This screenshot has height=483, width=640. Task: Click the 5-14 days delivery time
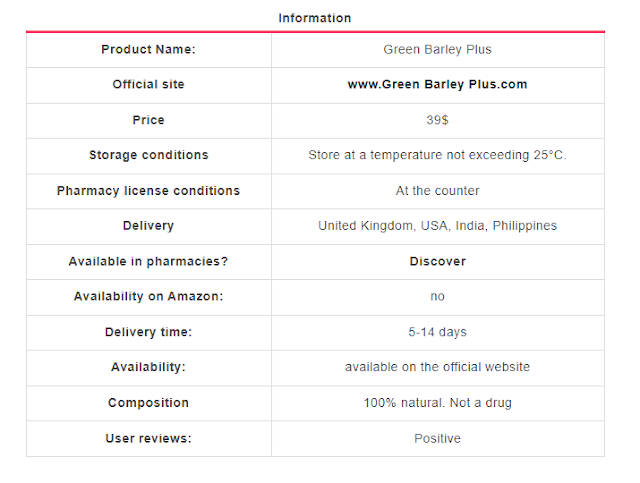click(437, 332)
